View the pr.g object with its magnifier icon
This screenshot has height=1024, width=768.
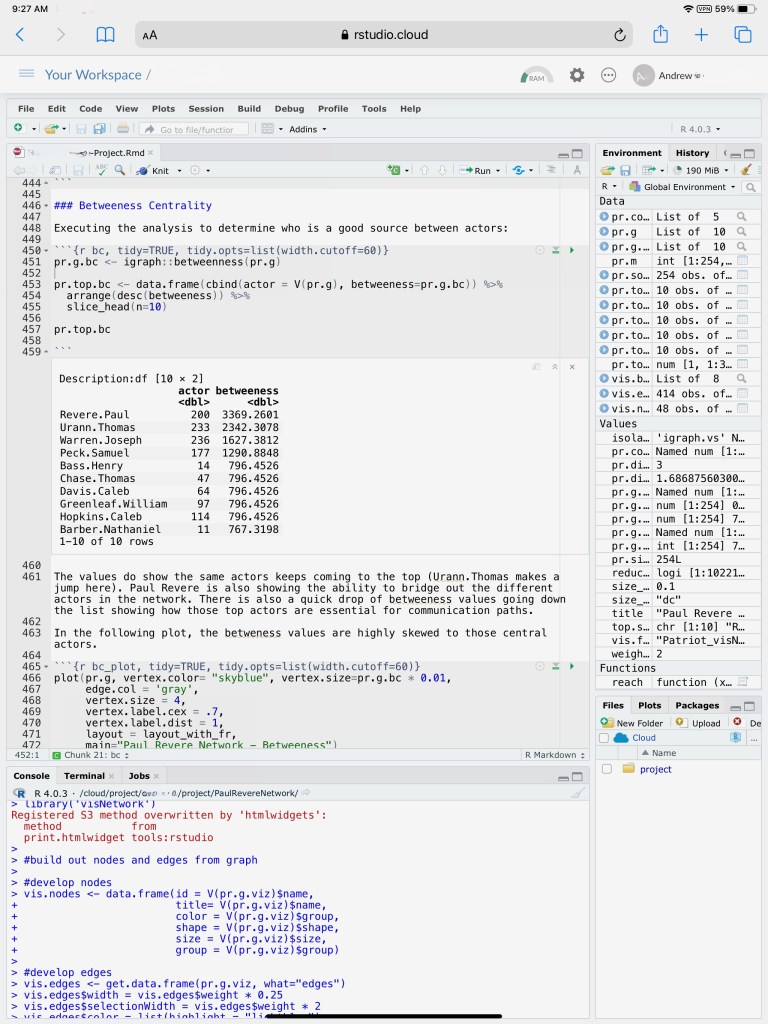(741, 232)
